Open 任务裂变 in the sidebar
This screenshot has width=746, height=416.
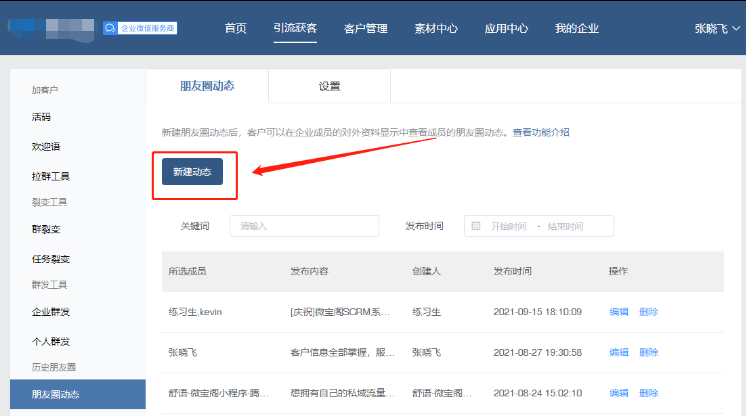[x=50, y=259]
